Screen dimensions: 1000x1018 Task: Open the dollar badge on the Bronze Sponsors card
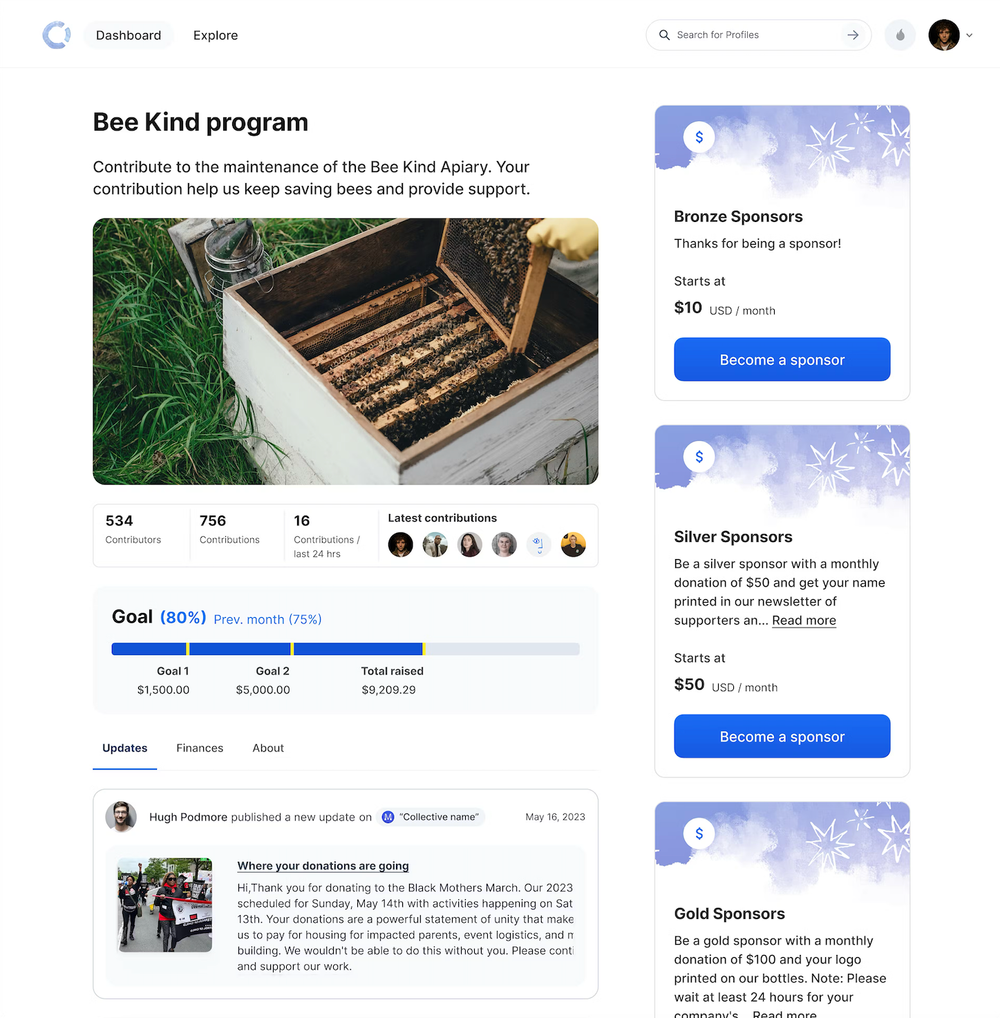click(x=699, y=138)
